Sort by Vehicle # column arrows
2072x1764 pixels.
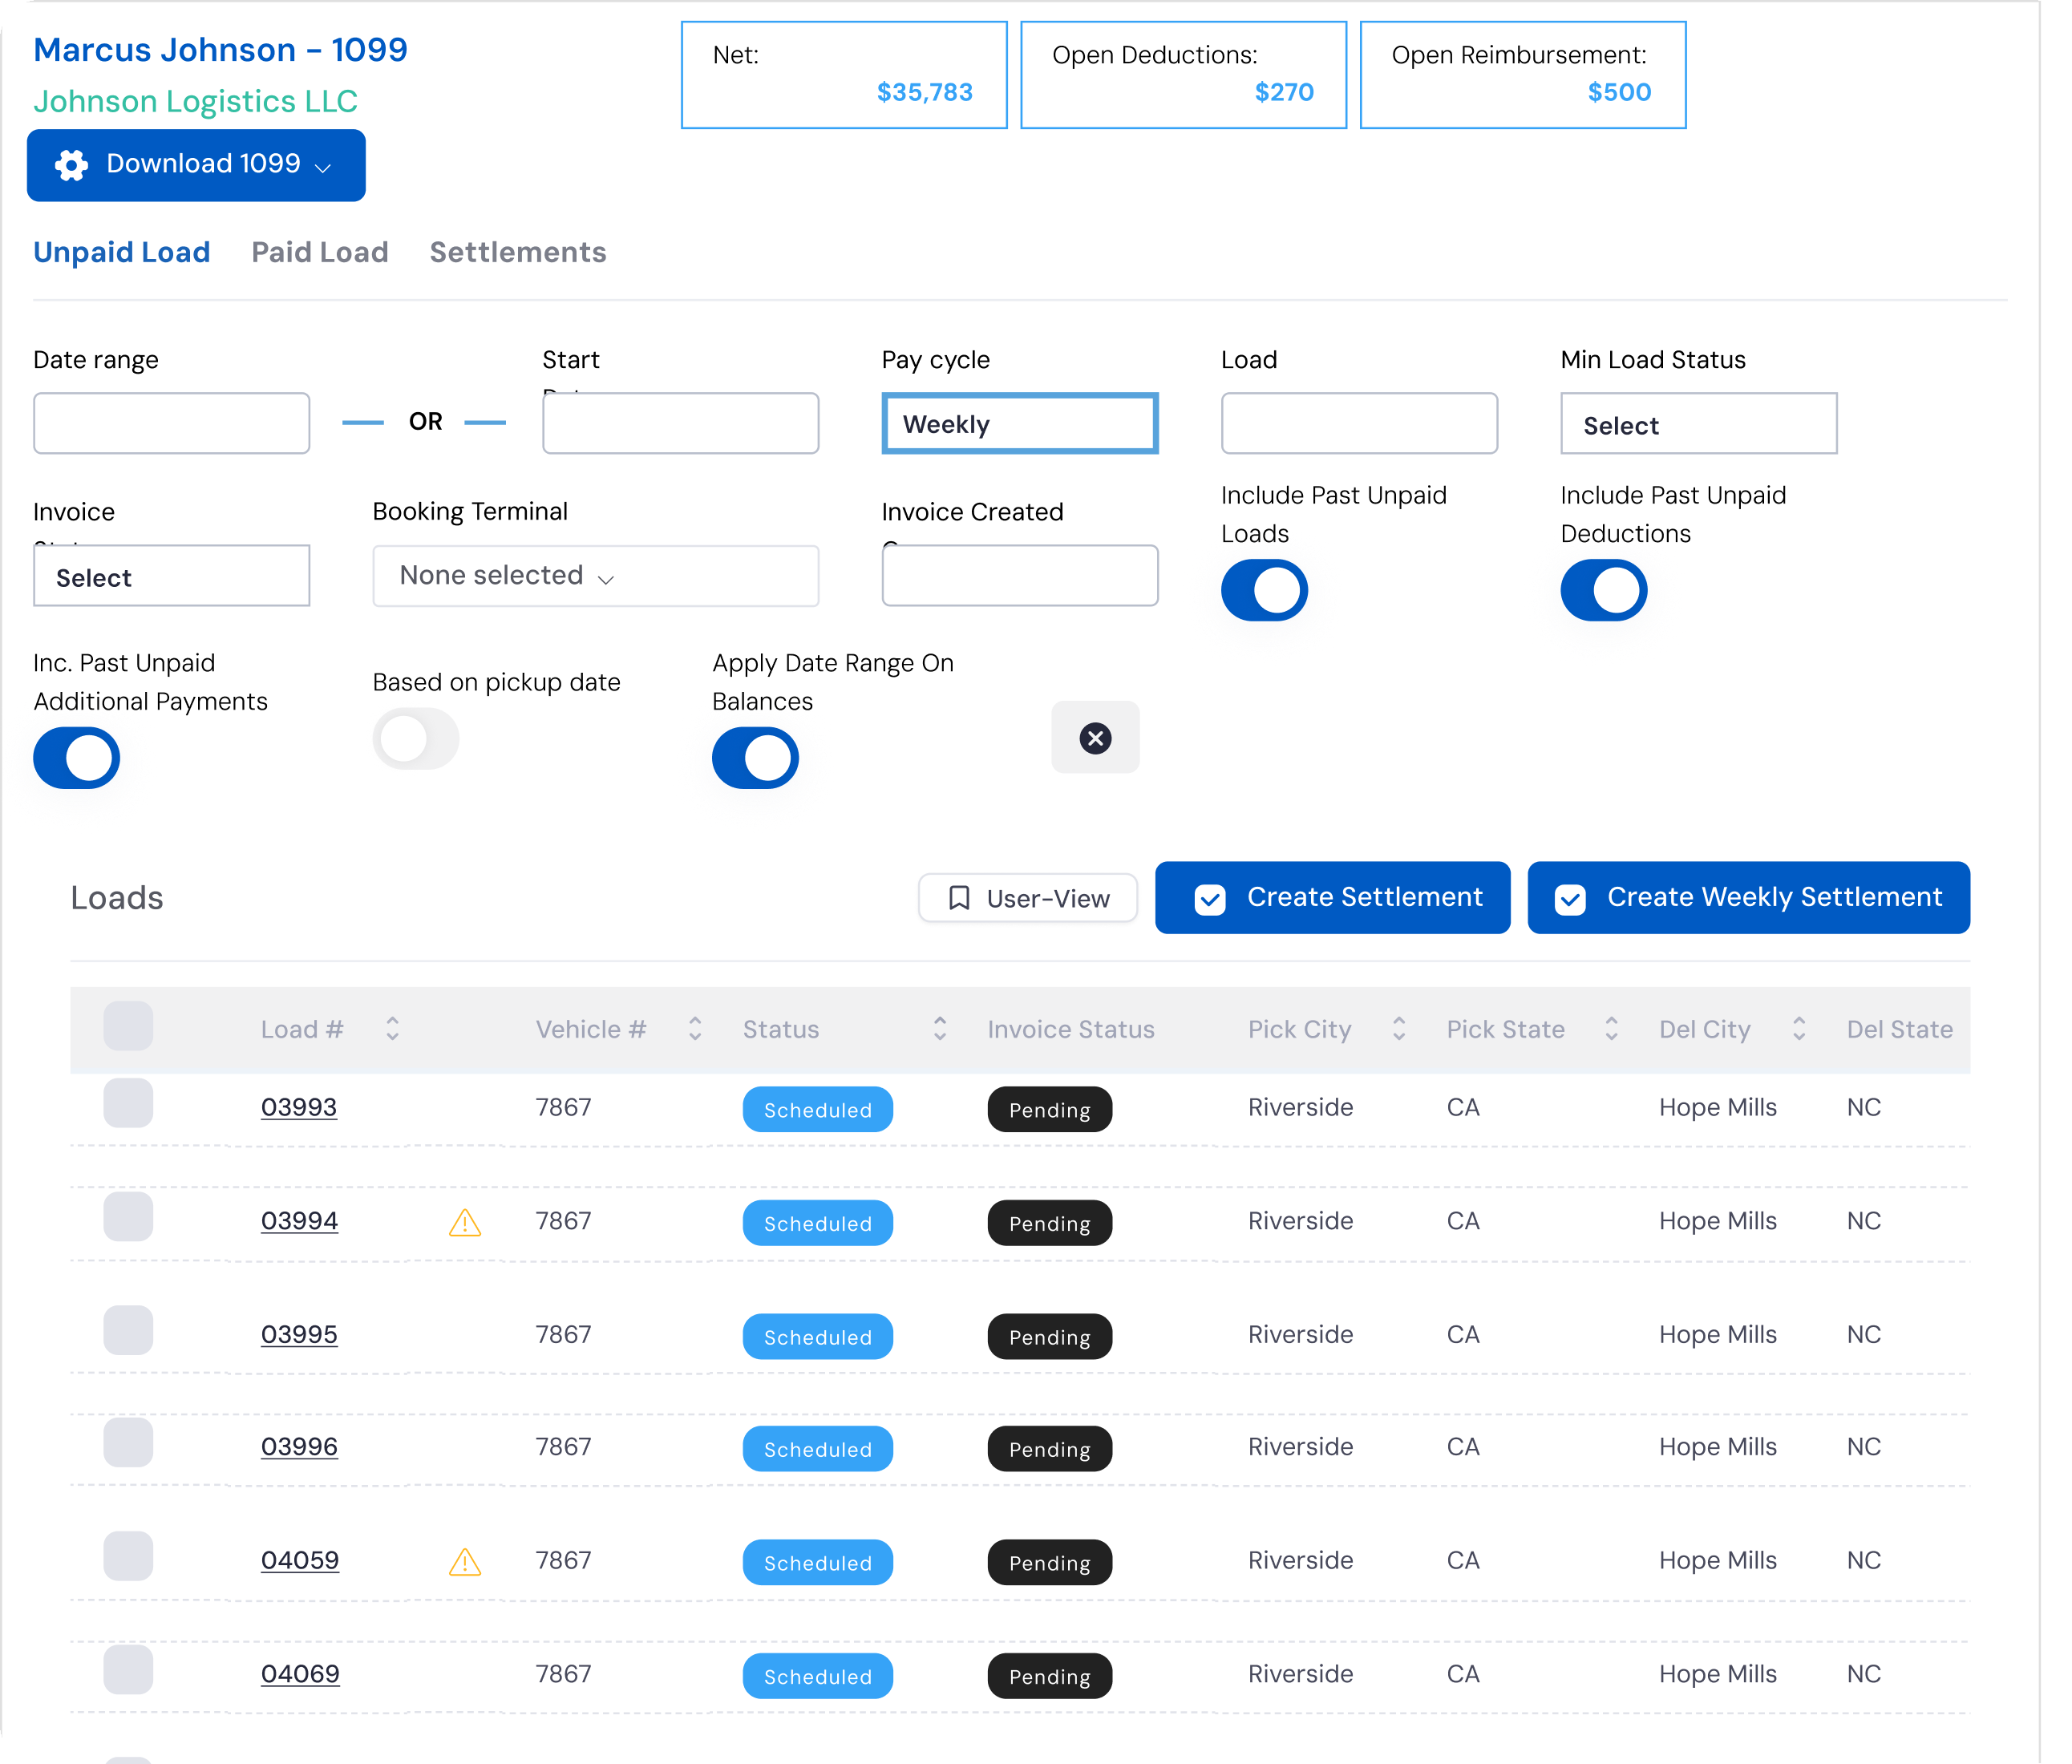(695, 1029)
